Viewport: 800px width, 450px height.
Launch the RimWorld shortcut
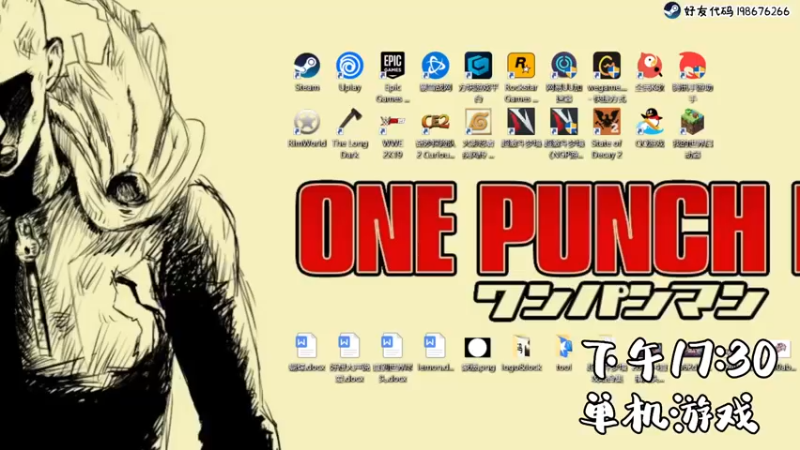click(307, 122)
